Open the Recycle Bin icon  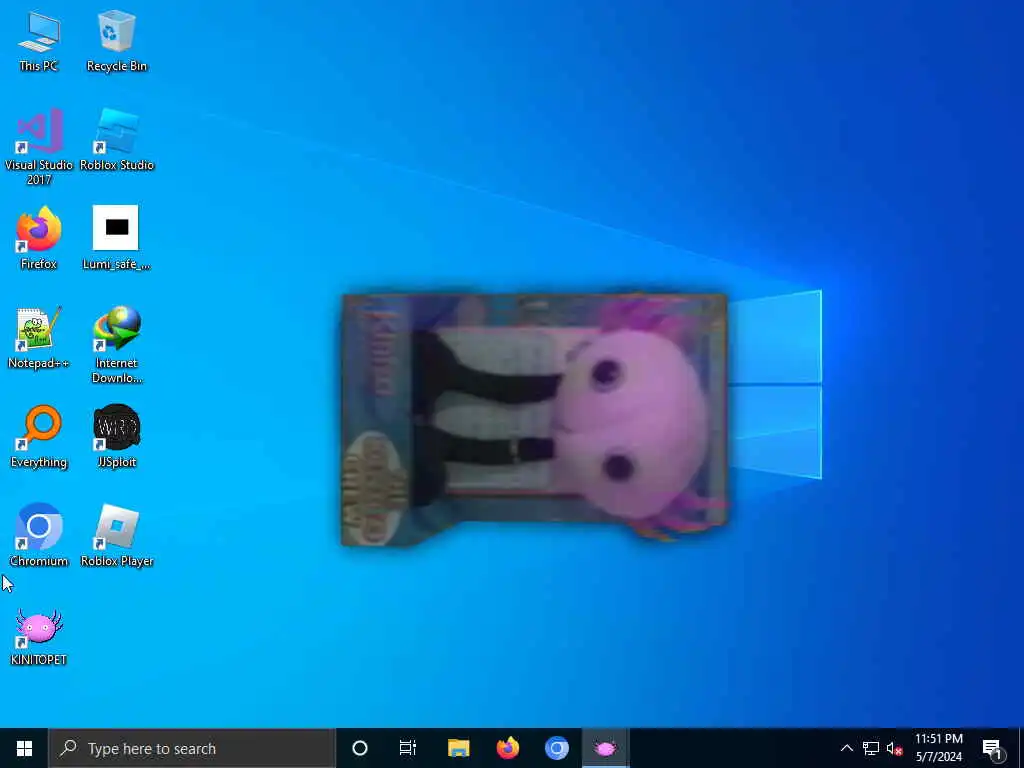click(x=117, y=40)
